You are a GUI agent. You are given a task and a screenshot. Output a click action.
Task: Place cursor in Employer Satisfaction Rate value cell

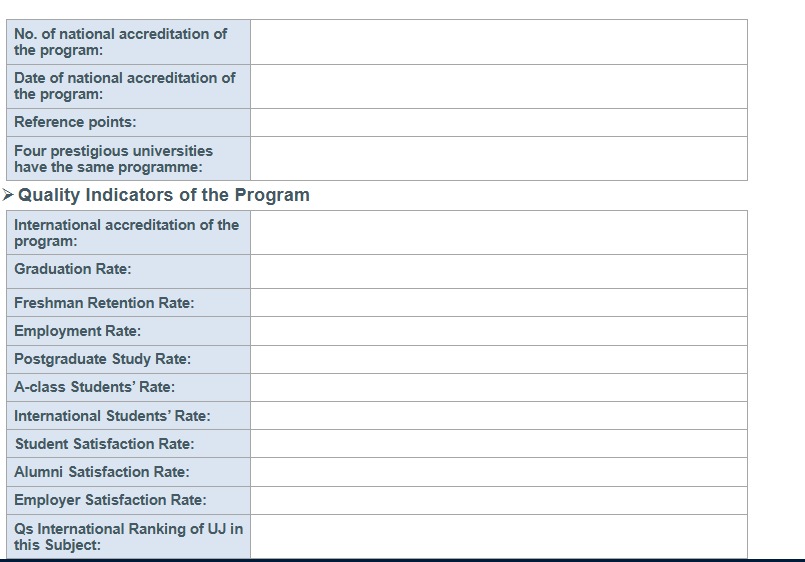498,500
